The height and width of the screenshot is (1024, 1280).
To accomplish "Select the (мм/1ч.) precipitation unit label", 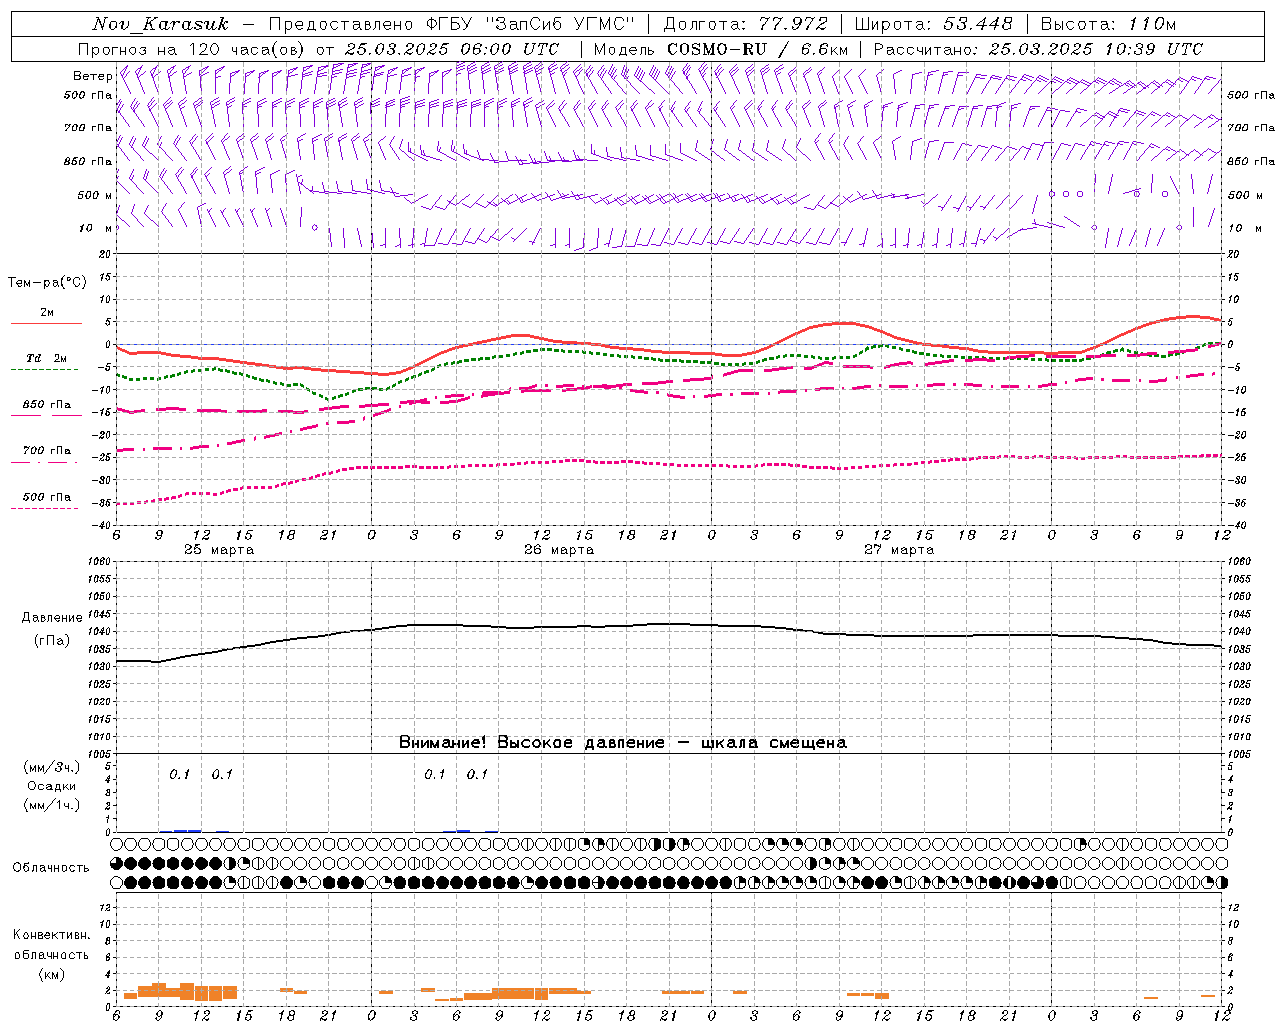I will (x=52, y=805).
